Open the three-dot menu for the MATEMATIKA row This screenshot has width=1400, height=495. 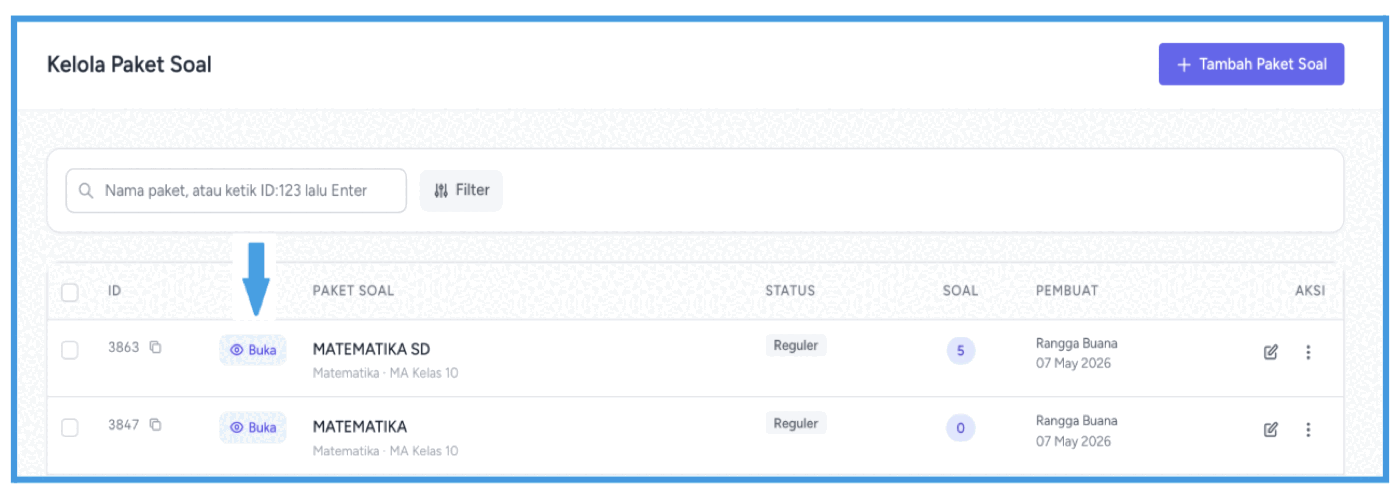(1308, 429)
